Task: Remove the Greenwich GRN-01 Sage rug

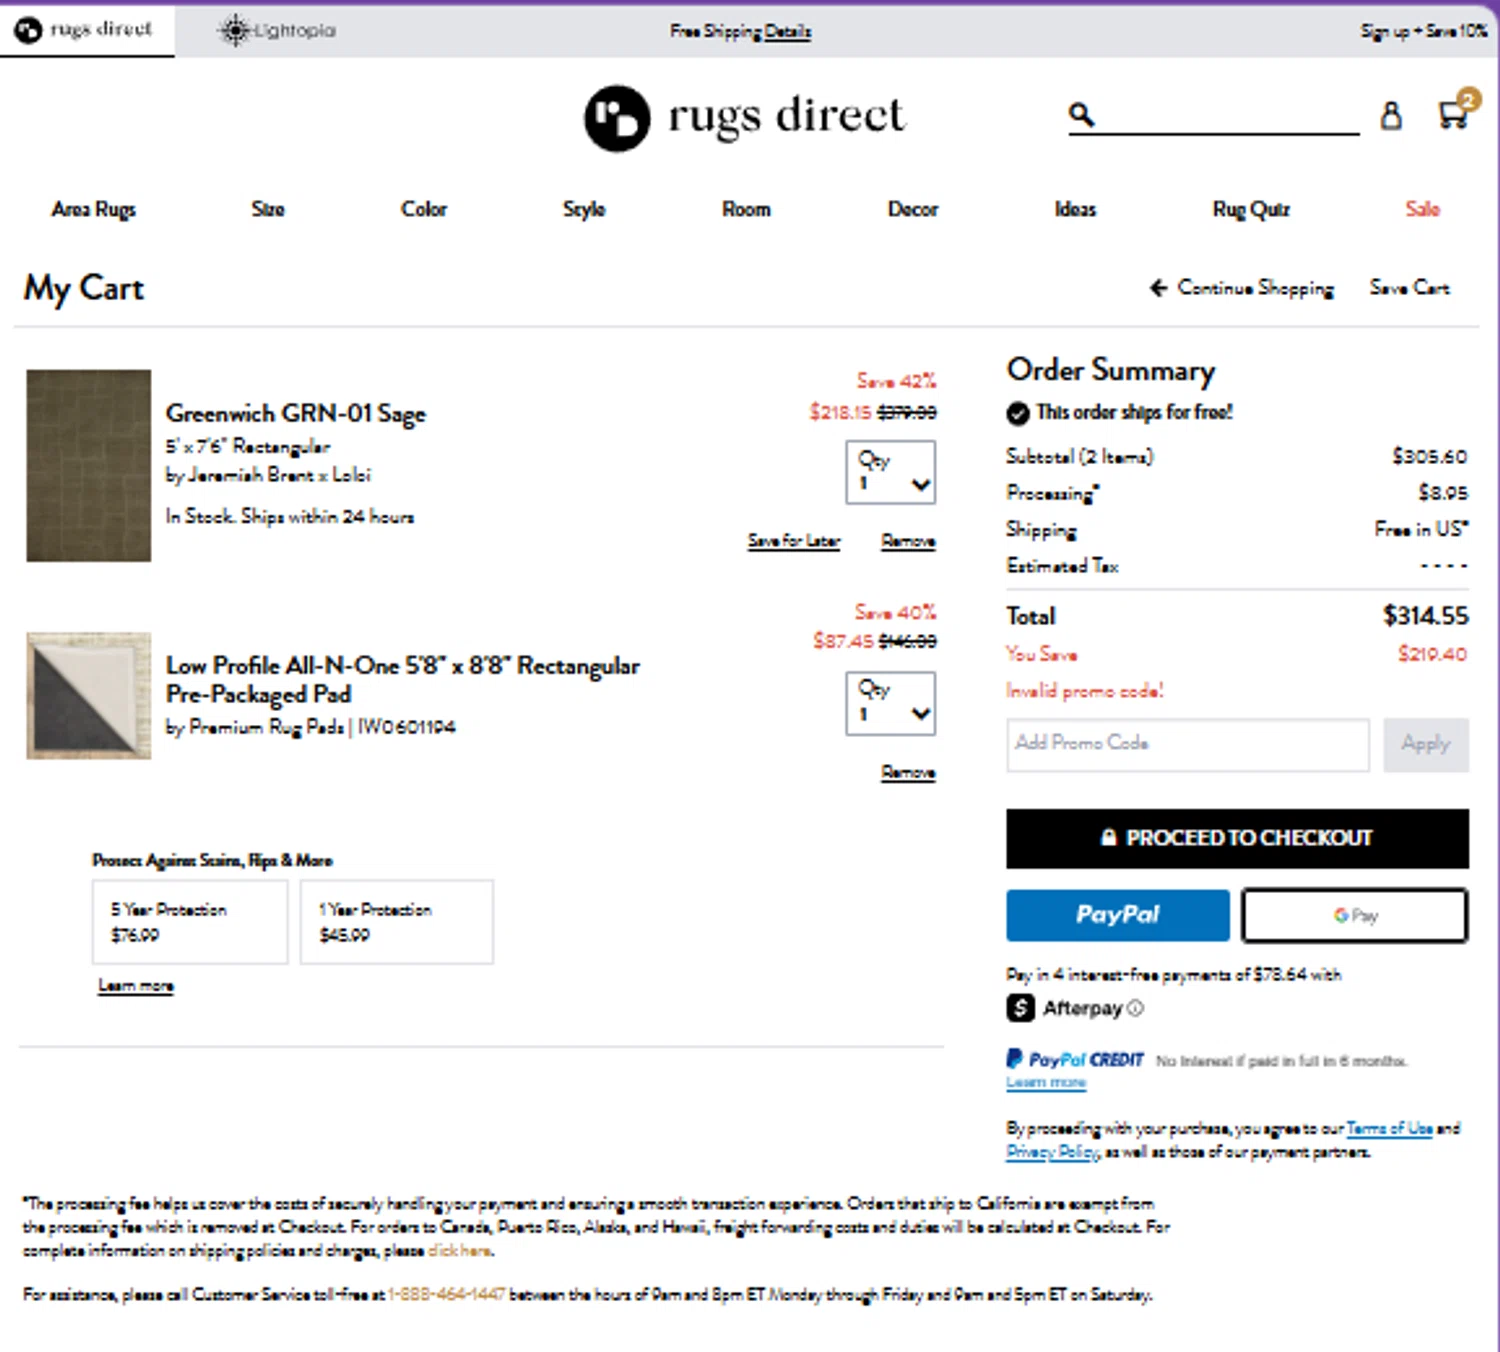Action: pos(908,541)
